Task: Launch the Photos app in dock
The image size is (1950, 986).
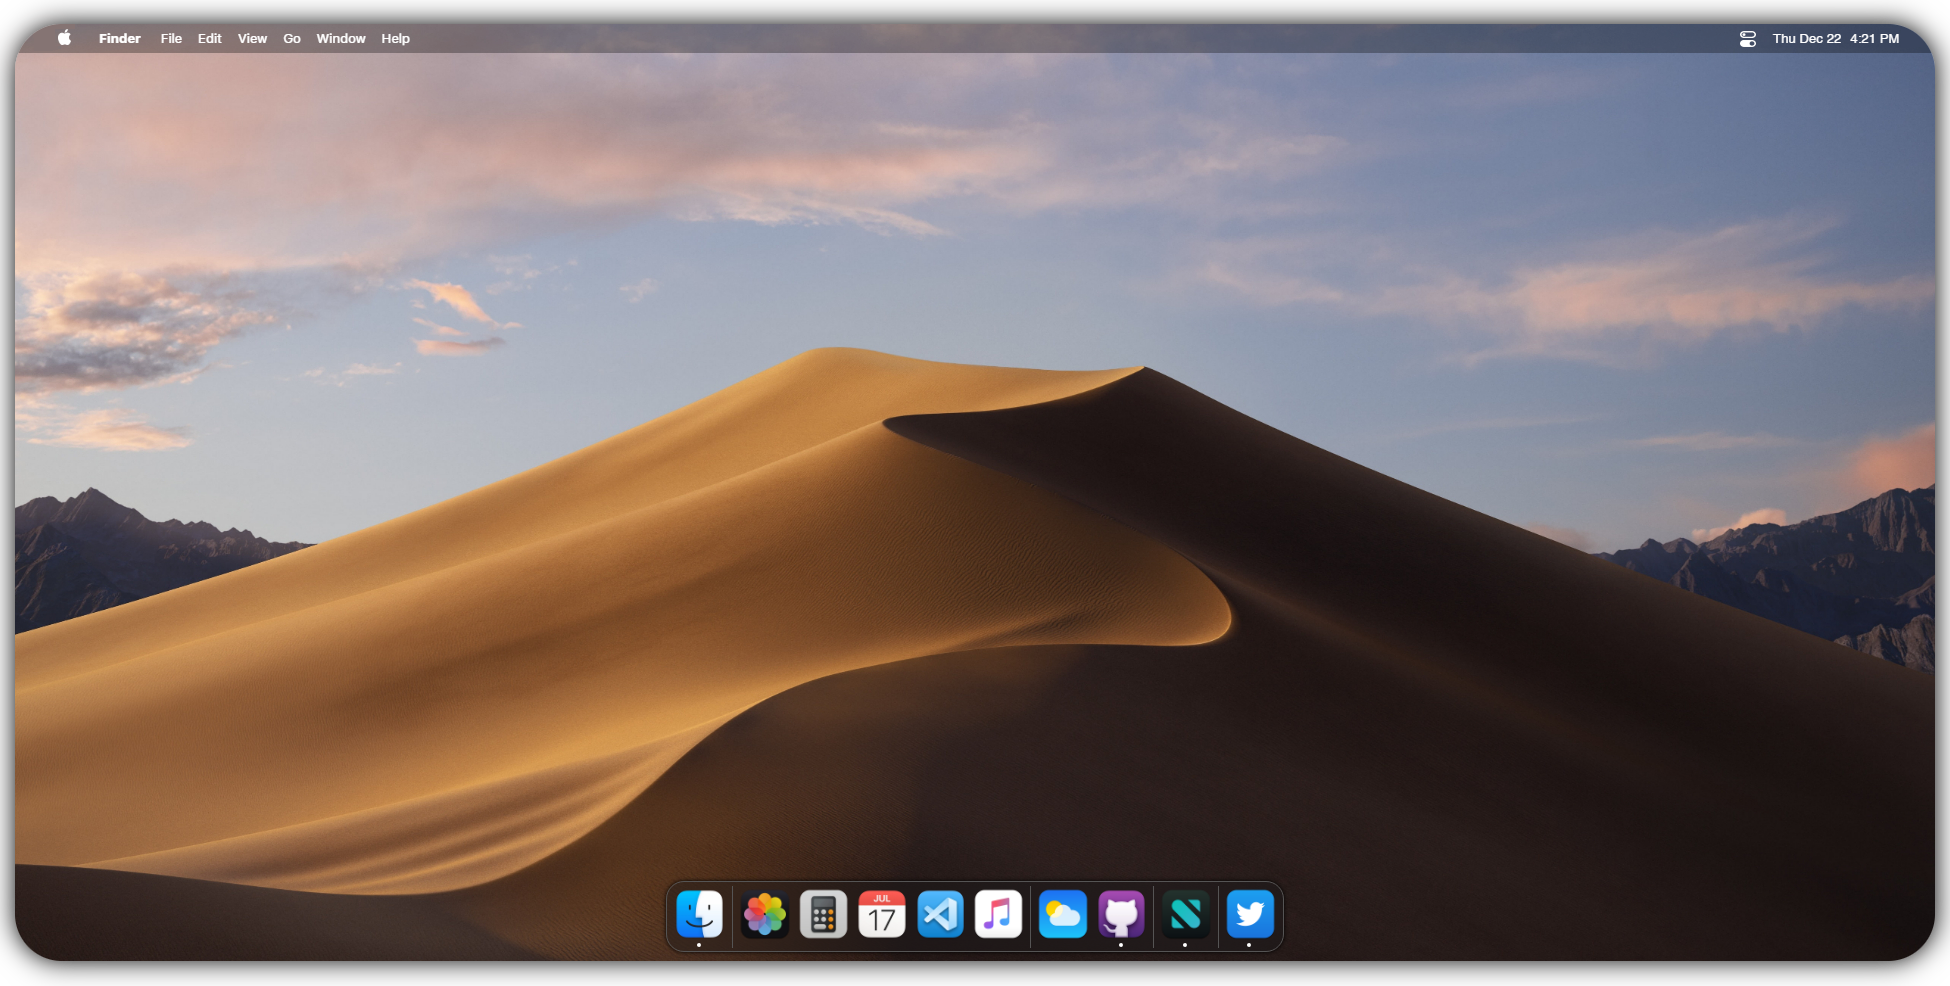Action: click(x=765, y=914)
